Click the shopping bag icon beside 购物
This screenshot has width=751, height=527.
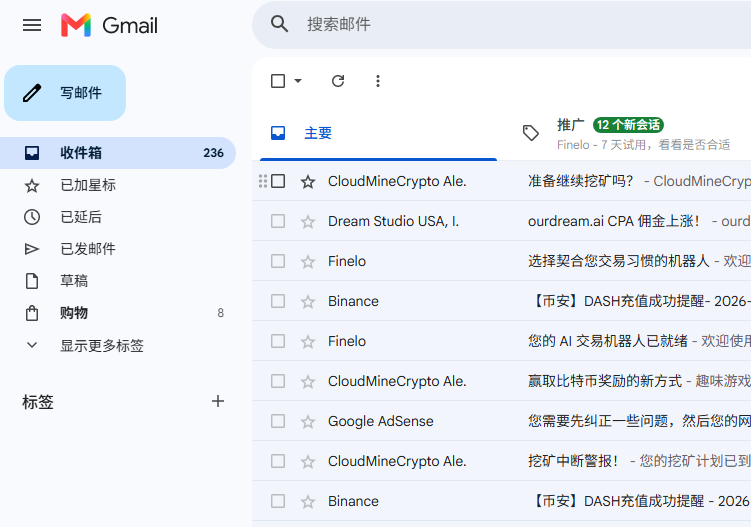pos(32,313)
